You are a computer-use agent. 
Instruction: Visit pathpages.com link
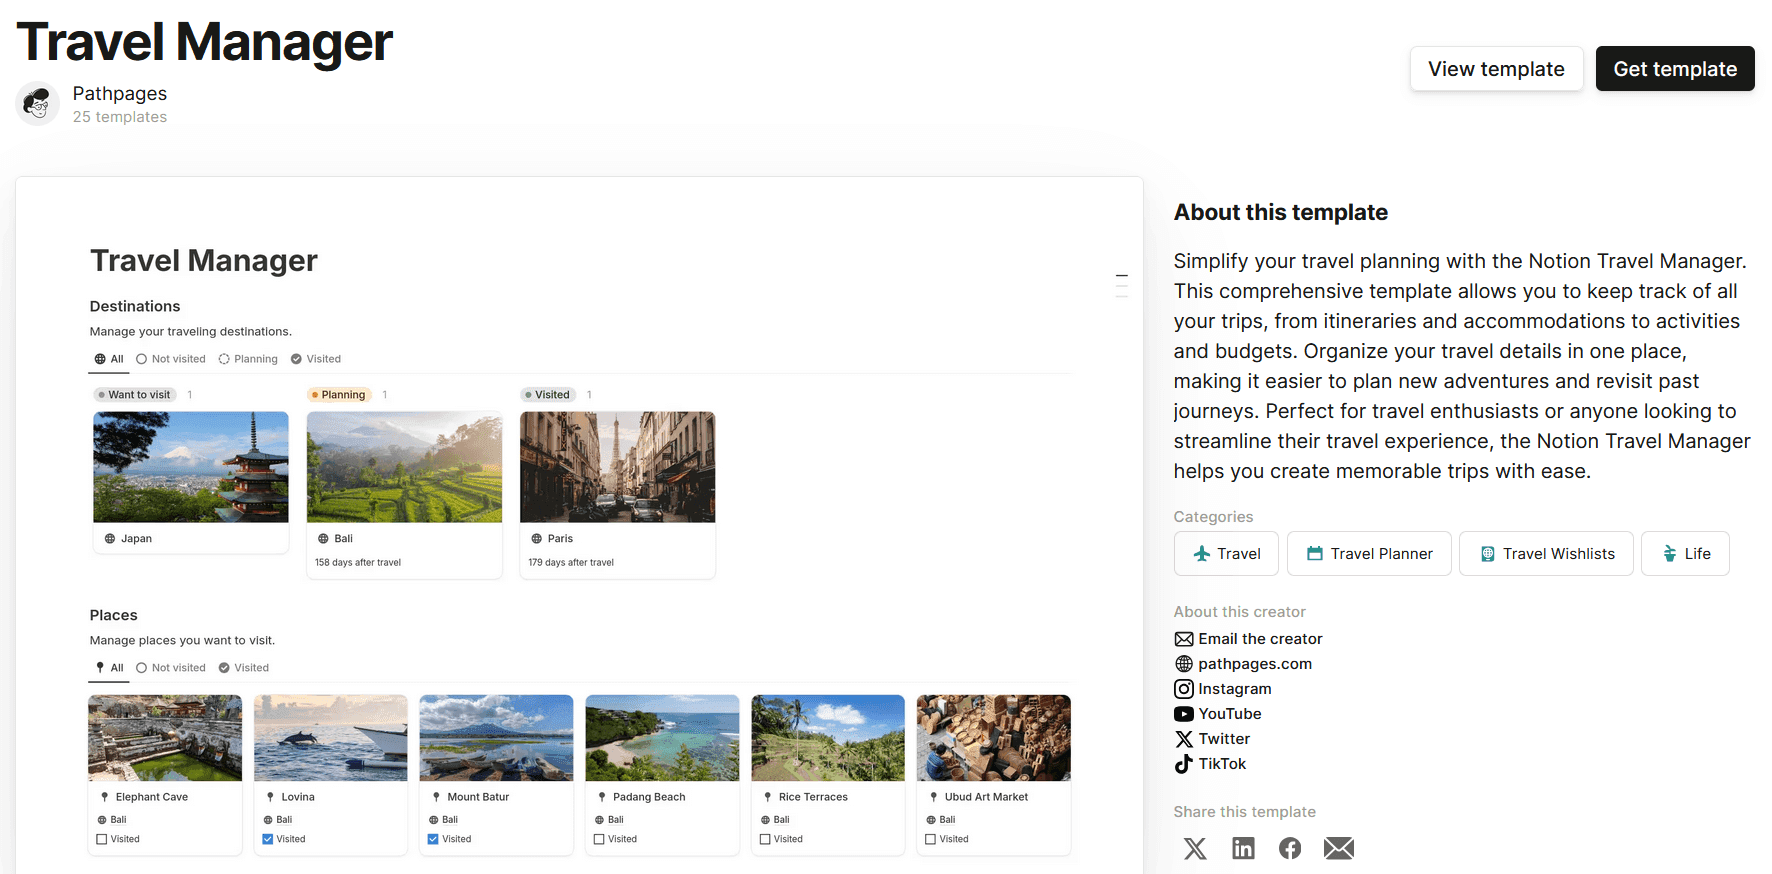point(1255,664)
